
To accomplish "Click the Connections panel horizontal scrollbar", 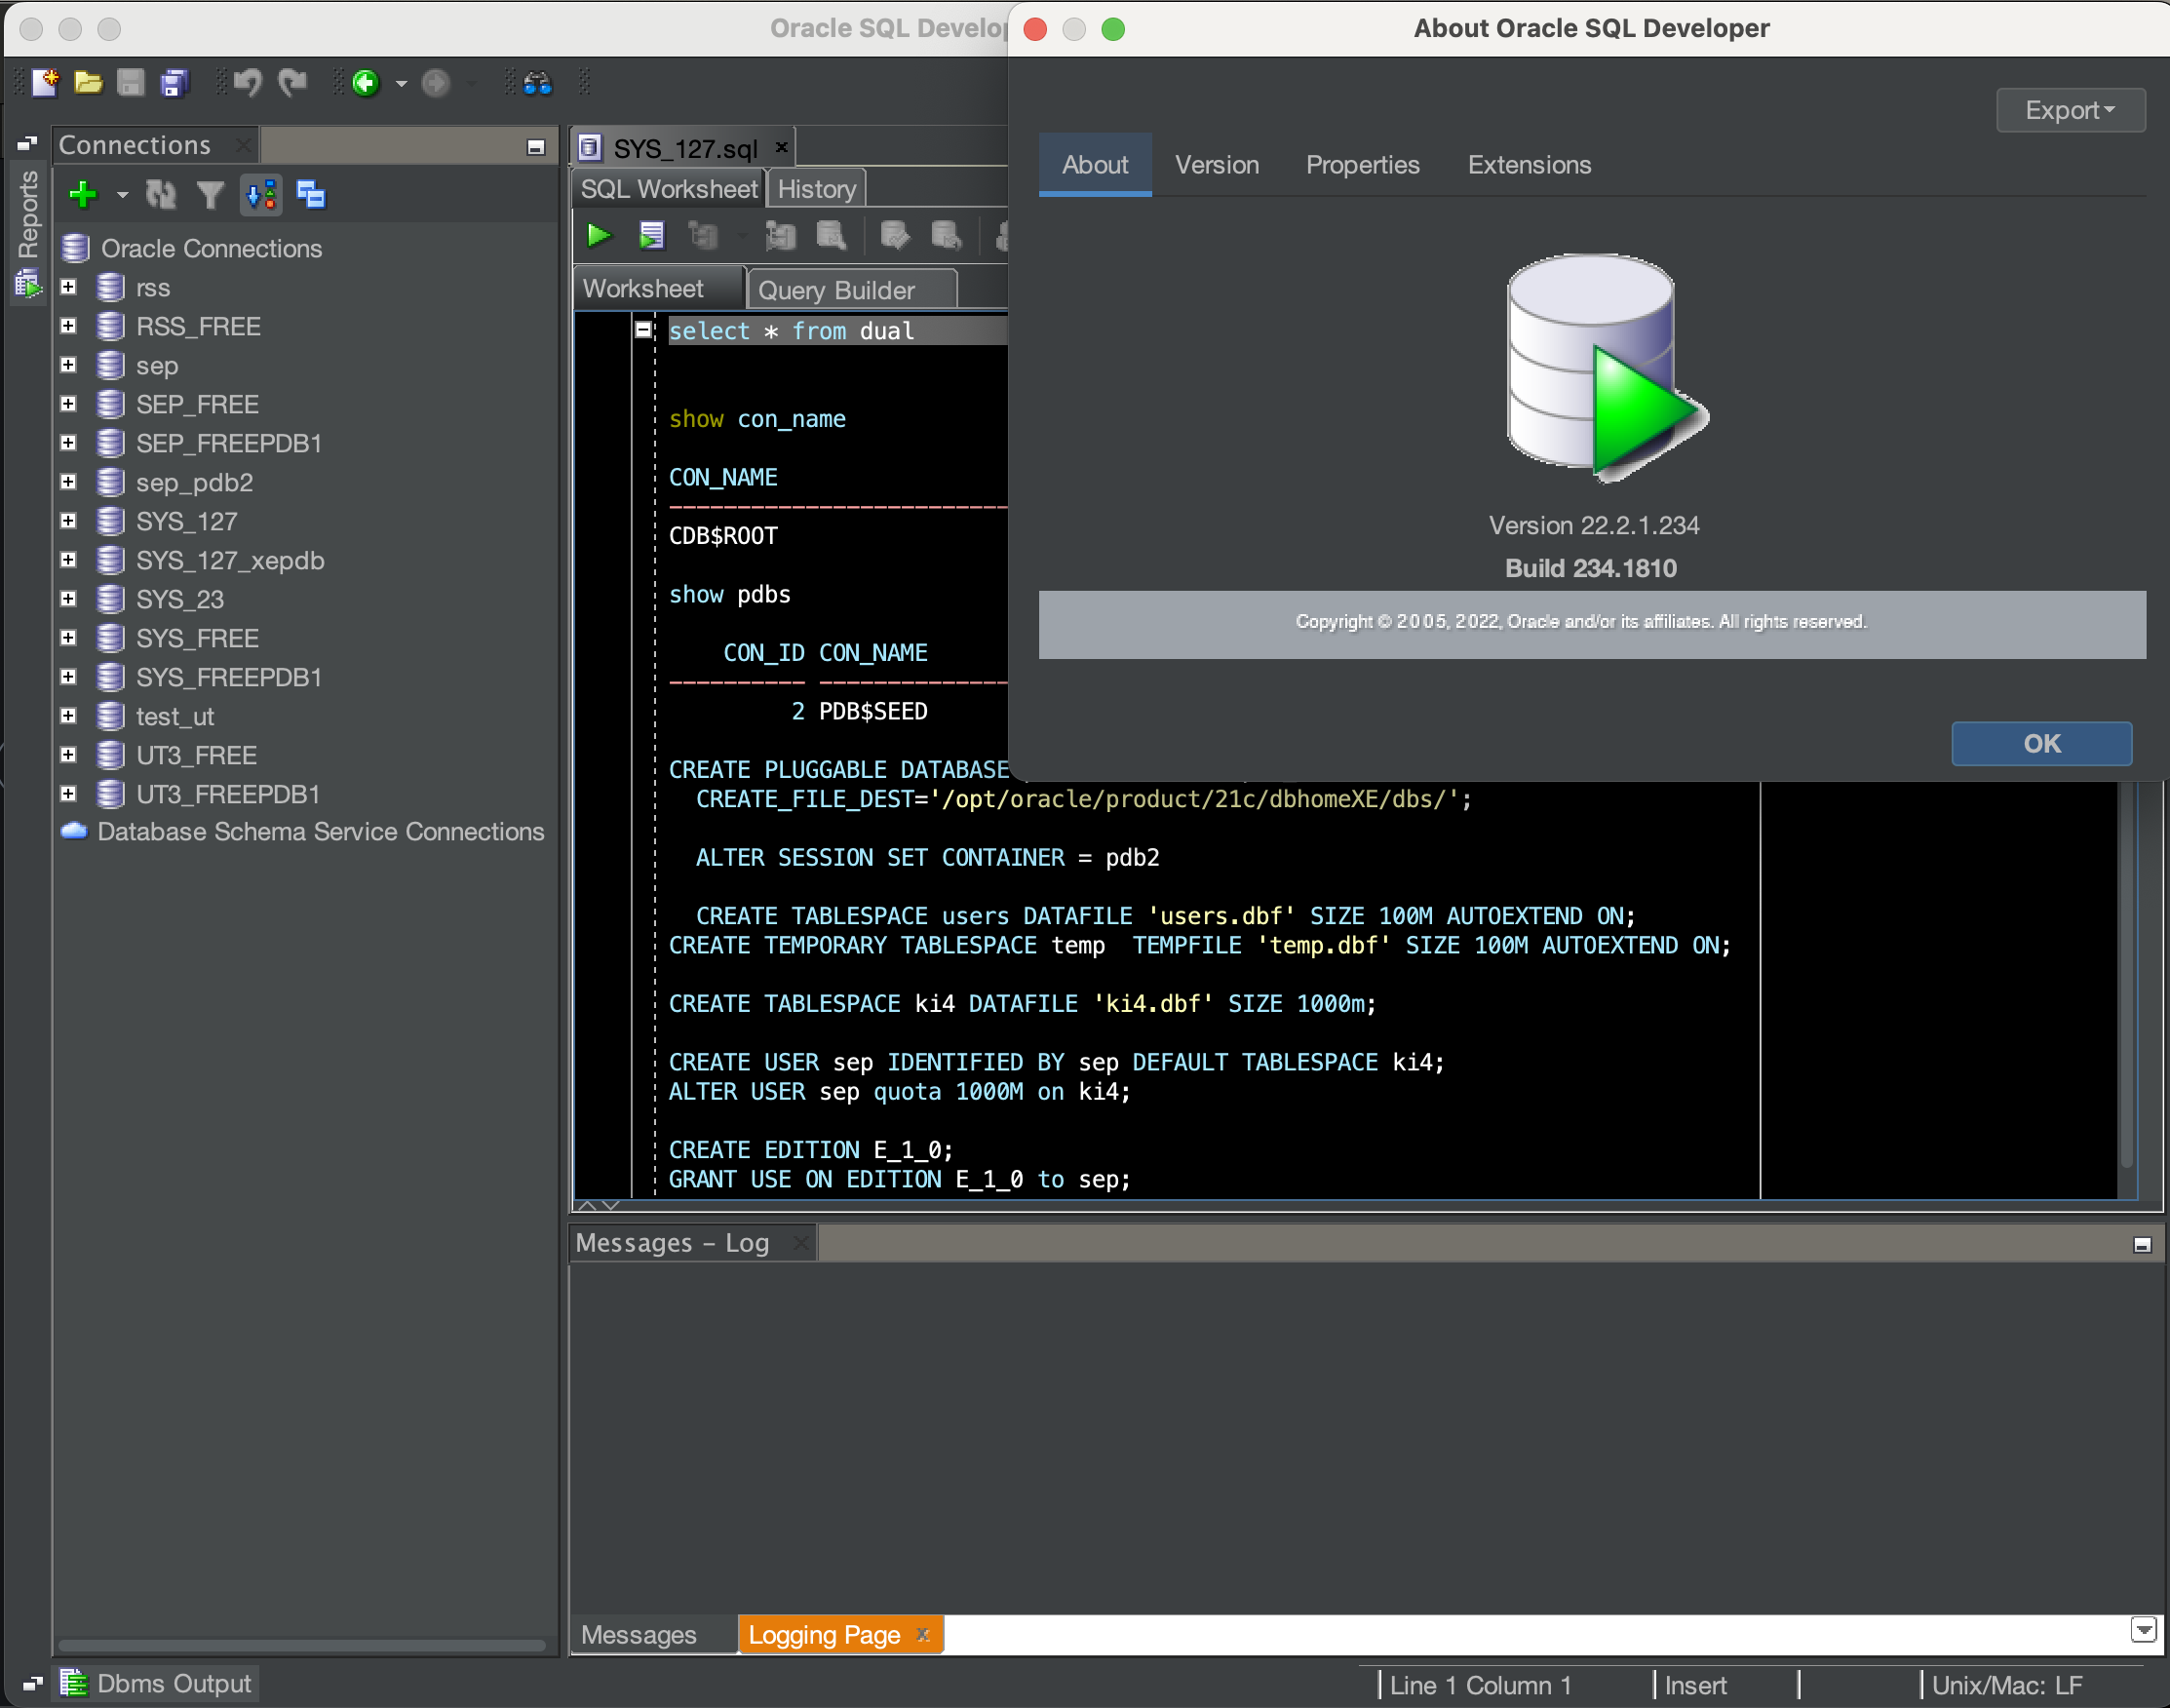I will pyautogui.click(x=301, y=1645).
